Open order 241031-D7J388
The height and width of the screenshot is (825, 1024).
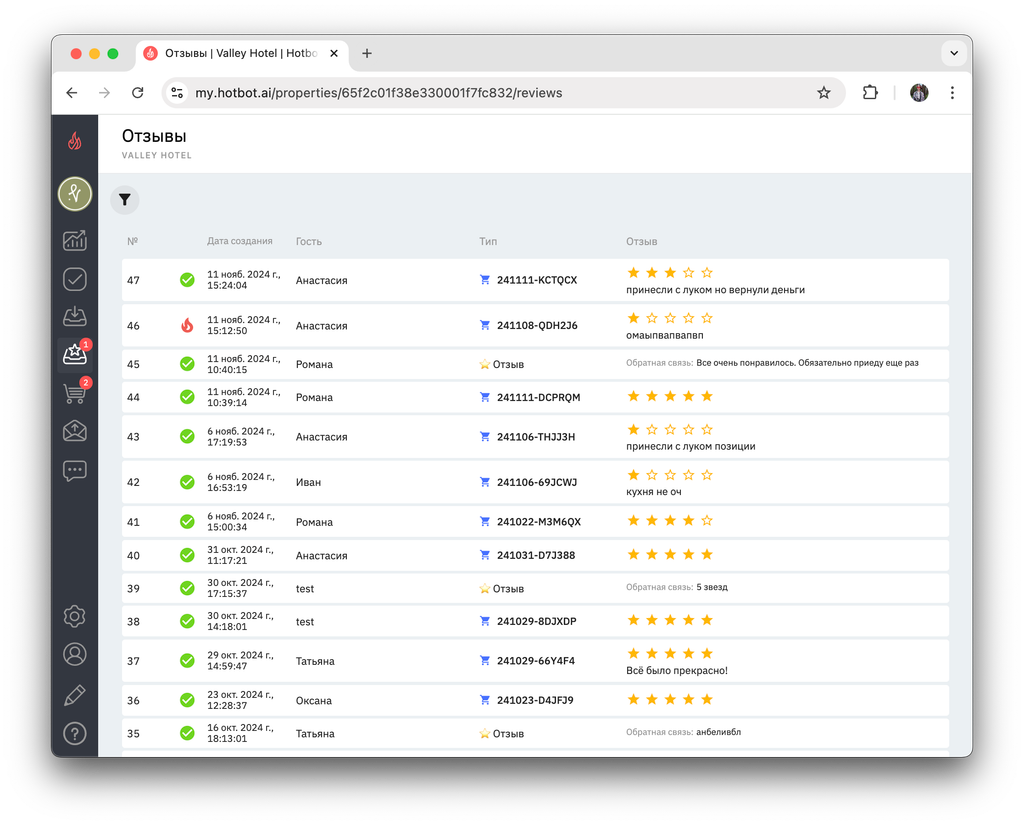coord(536,555)
